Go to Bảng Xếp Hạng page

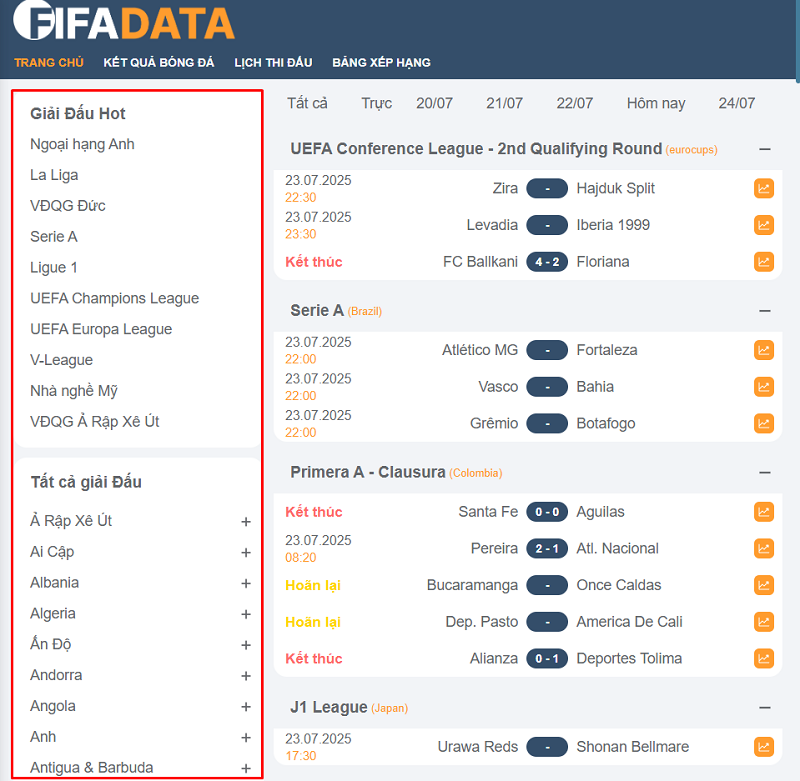pyautogui.click(x=381, y=62)
